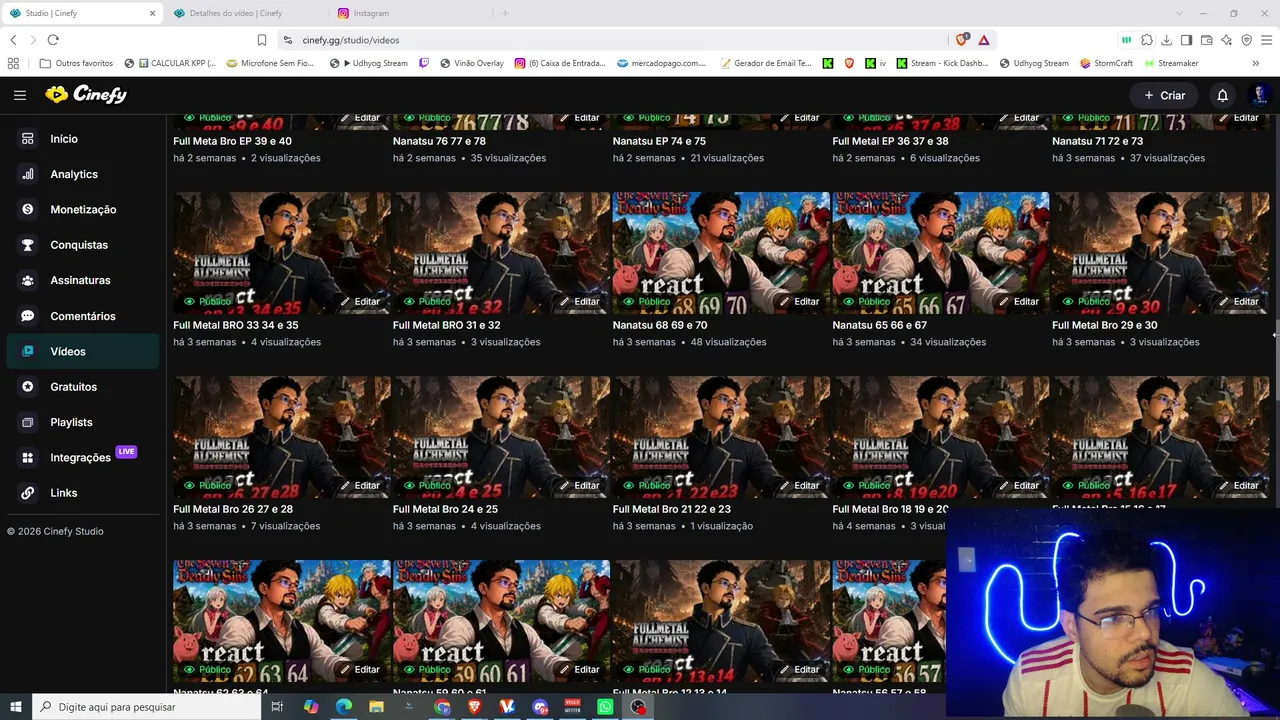This screenshot has height=720, width=1280.
Task: Click the title "Nanatsu EP 74 e 75"
Action: (x=659, y=141)
